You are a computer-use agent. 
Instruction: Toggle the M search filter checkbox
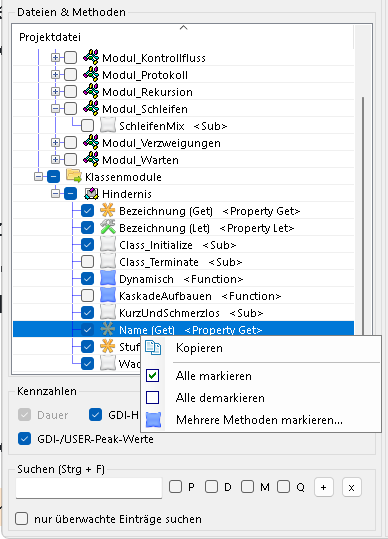coord(247,487)
